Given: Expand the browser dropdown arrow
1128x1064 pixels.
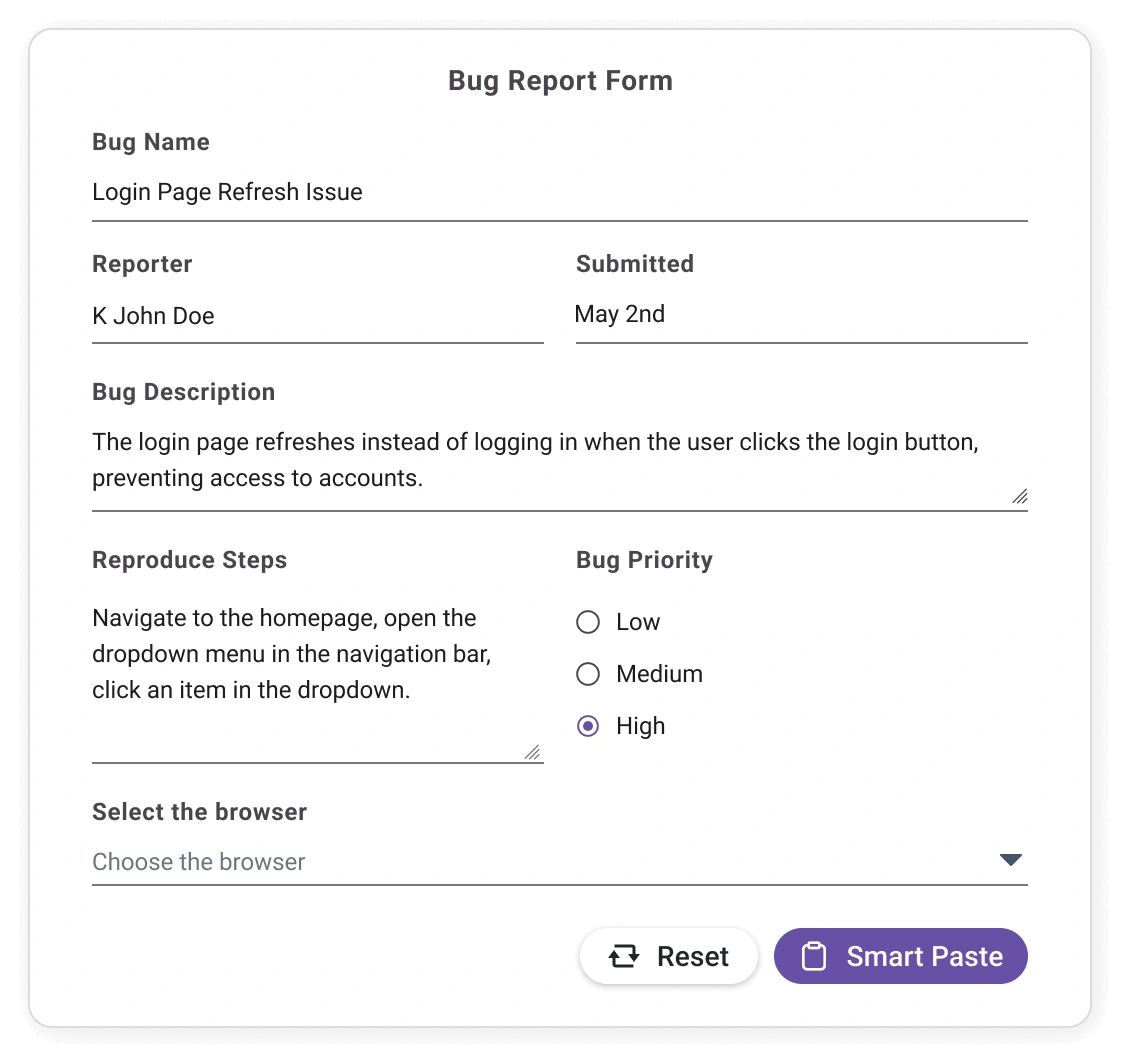Looking at the screenshot, I should click(x=1011, y=860).
